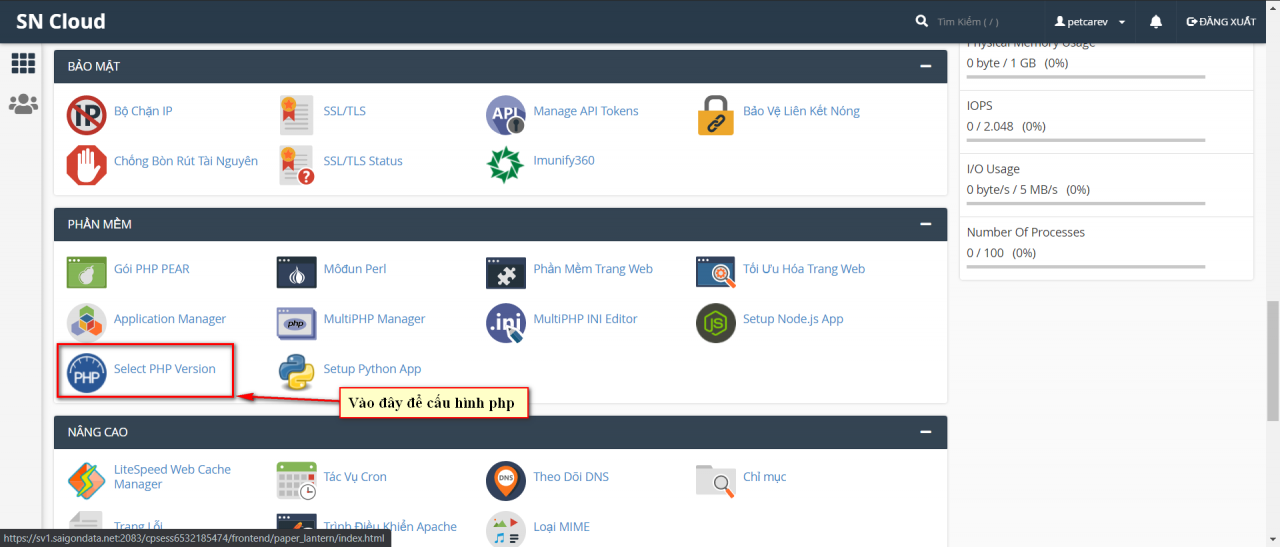The width and height of the screenshot is (1280, 547).
Task: Collapse the BẢO MẬT section
Action: coord(926,66)
